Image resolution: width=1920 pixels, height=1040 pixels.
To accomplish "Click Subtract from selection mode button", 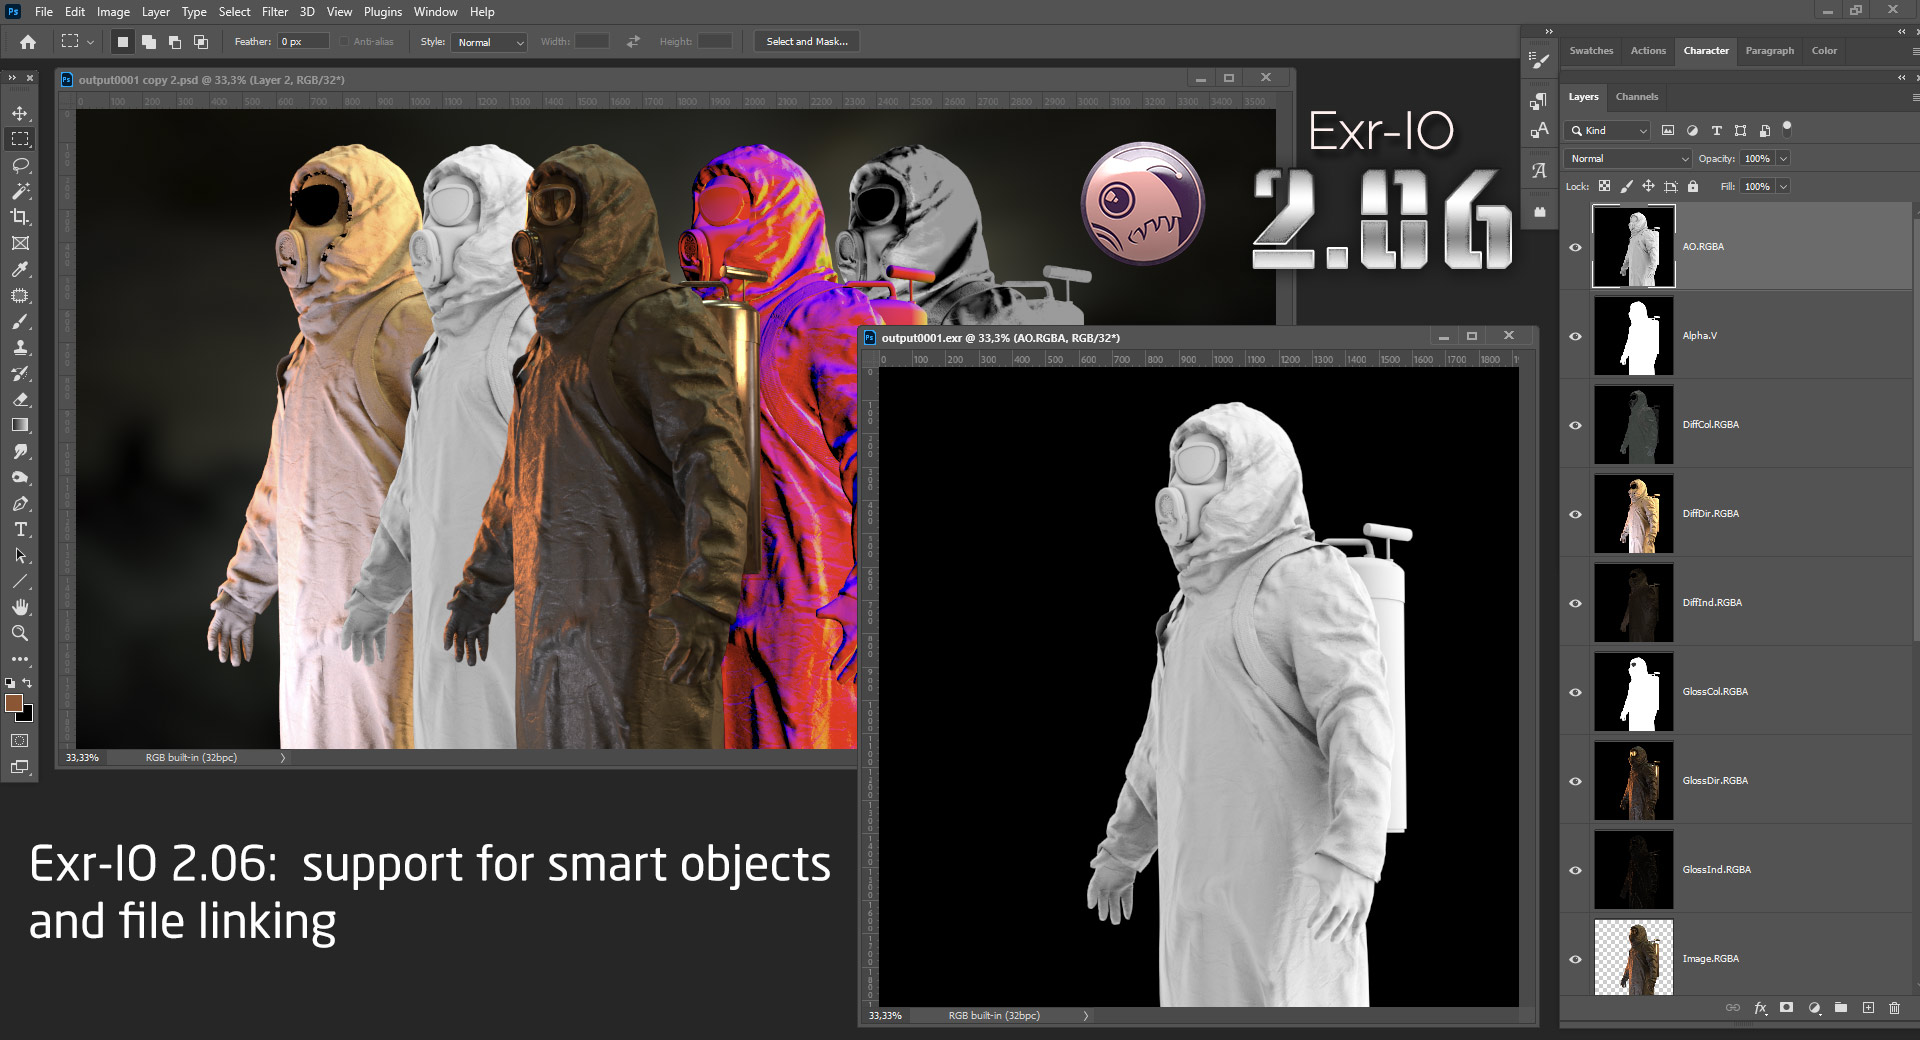I will [x=175, y=42].
